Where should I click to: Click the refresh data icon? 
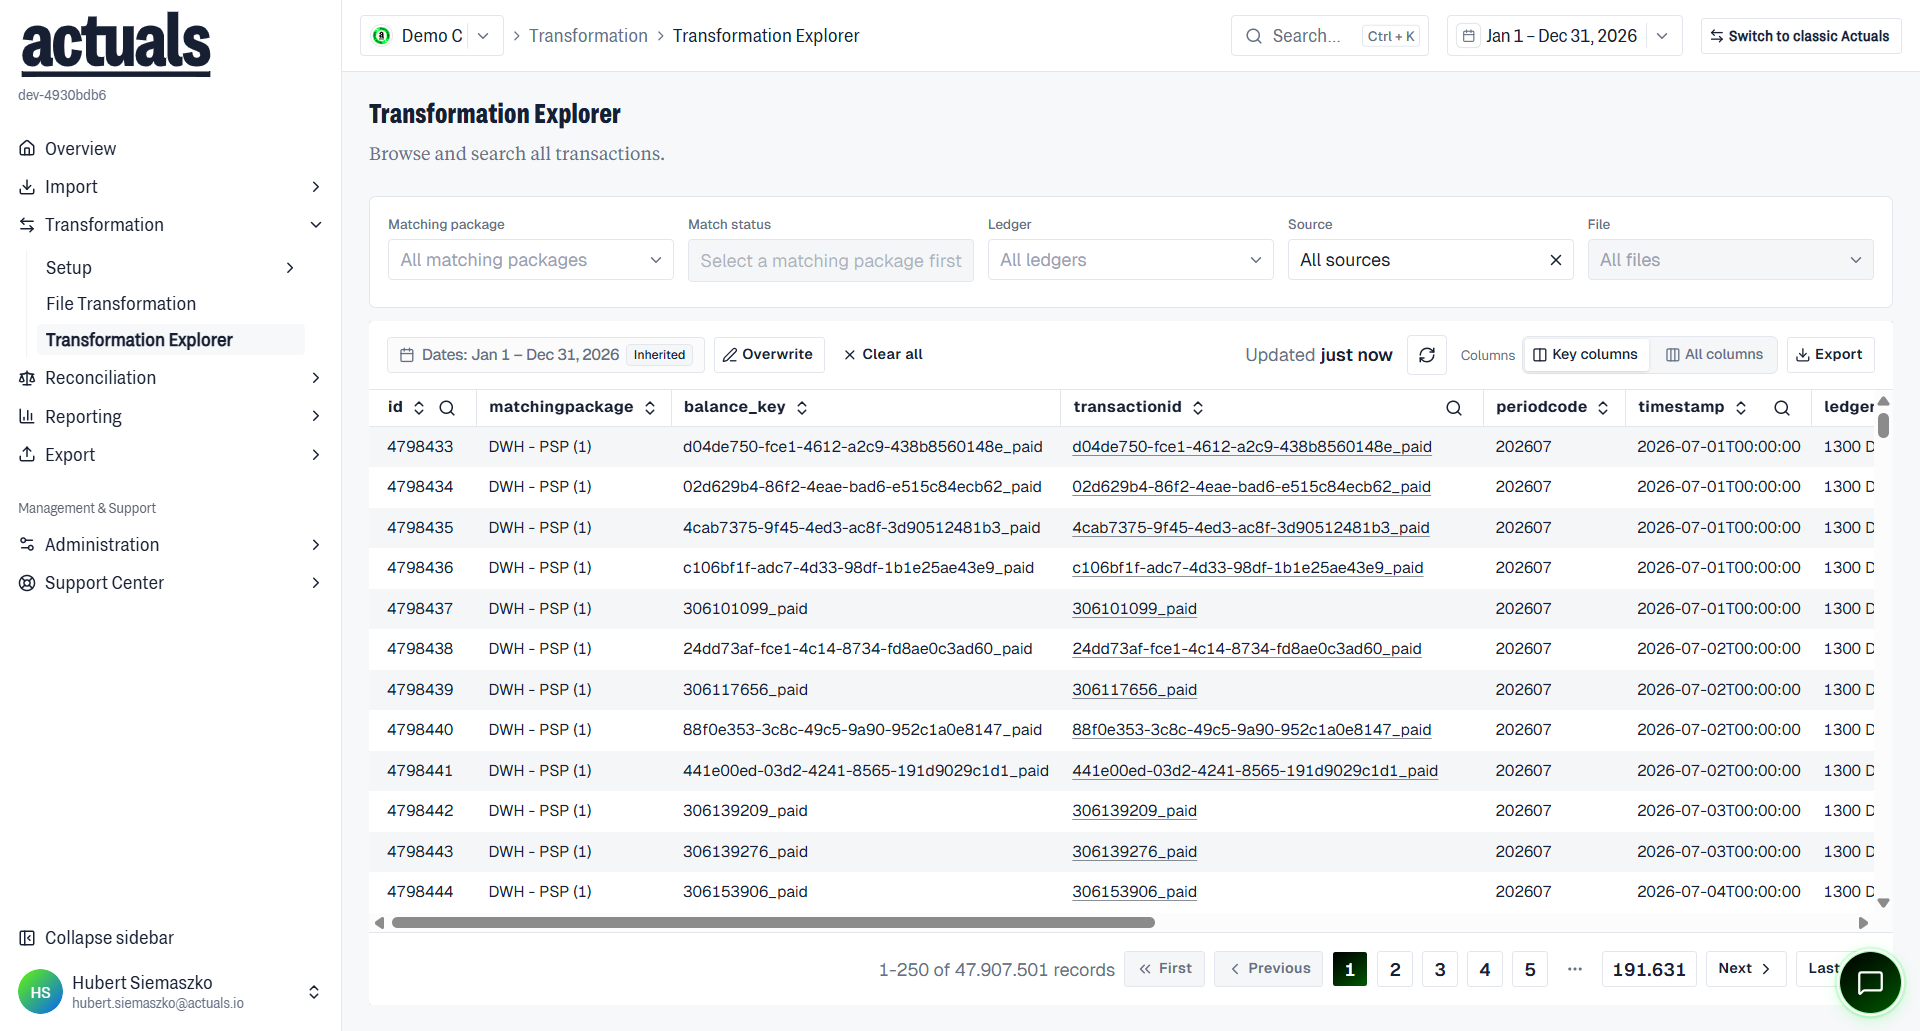[x=1427, y=355]
